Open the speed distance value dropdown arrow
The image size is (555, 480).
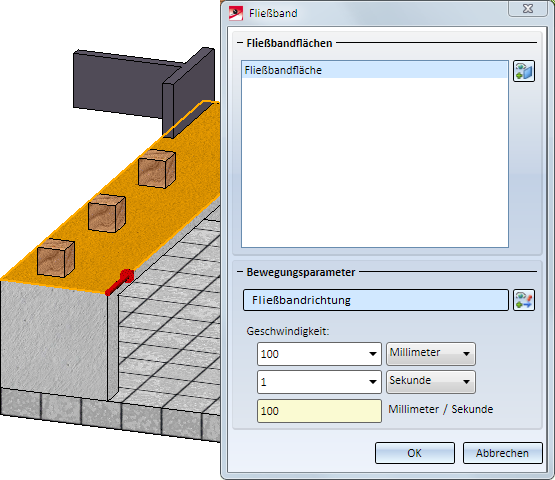[x=372, y=354]
